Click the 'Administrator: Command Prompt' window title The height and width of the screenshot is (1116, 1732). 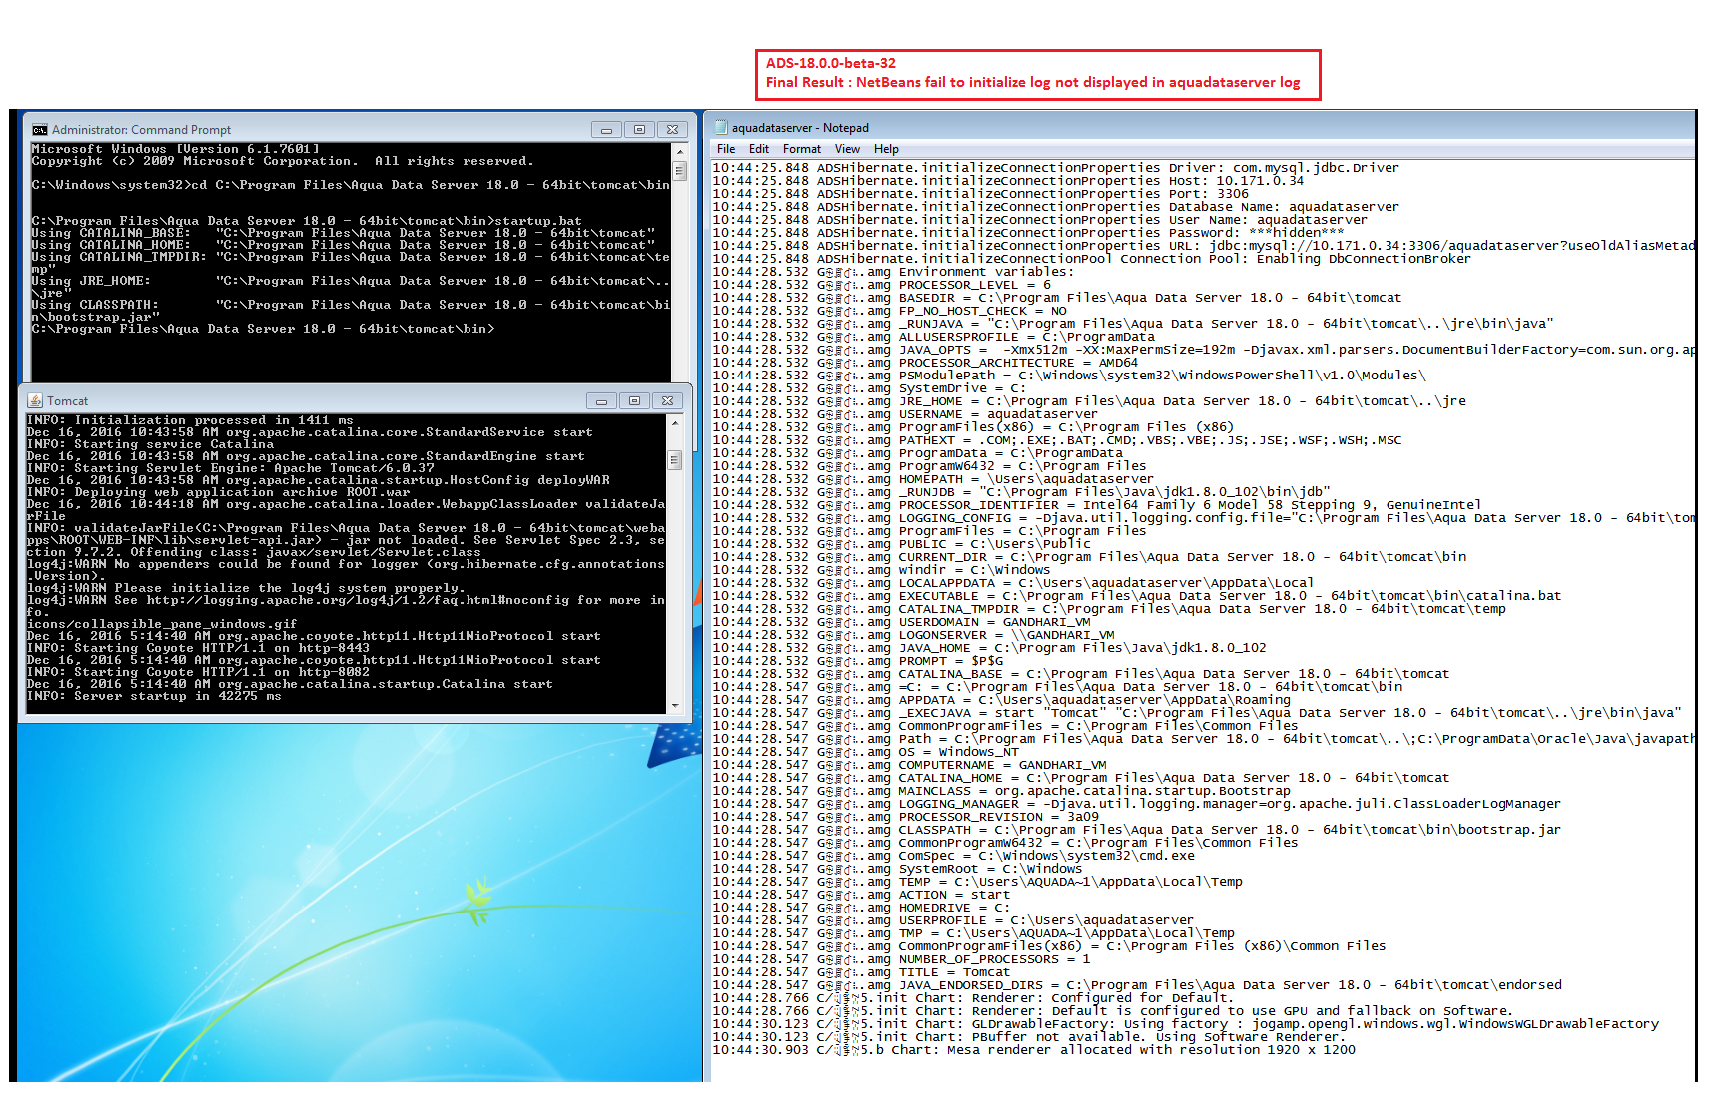pyautogui.click(x=141, y=130)
